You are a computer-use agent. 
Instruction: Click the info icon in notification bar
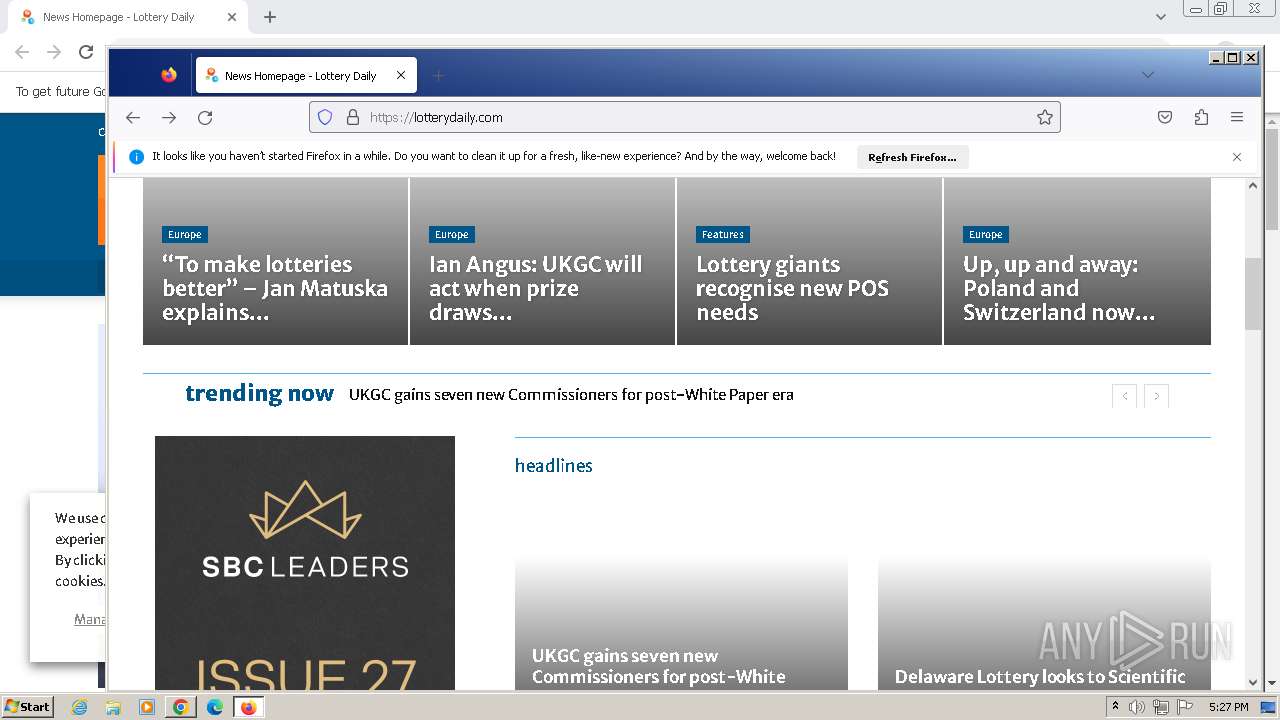pyautogui.click(x=137, y=157)
